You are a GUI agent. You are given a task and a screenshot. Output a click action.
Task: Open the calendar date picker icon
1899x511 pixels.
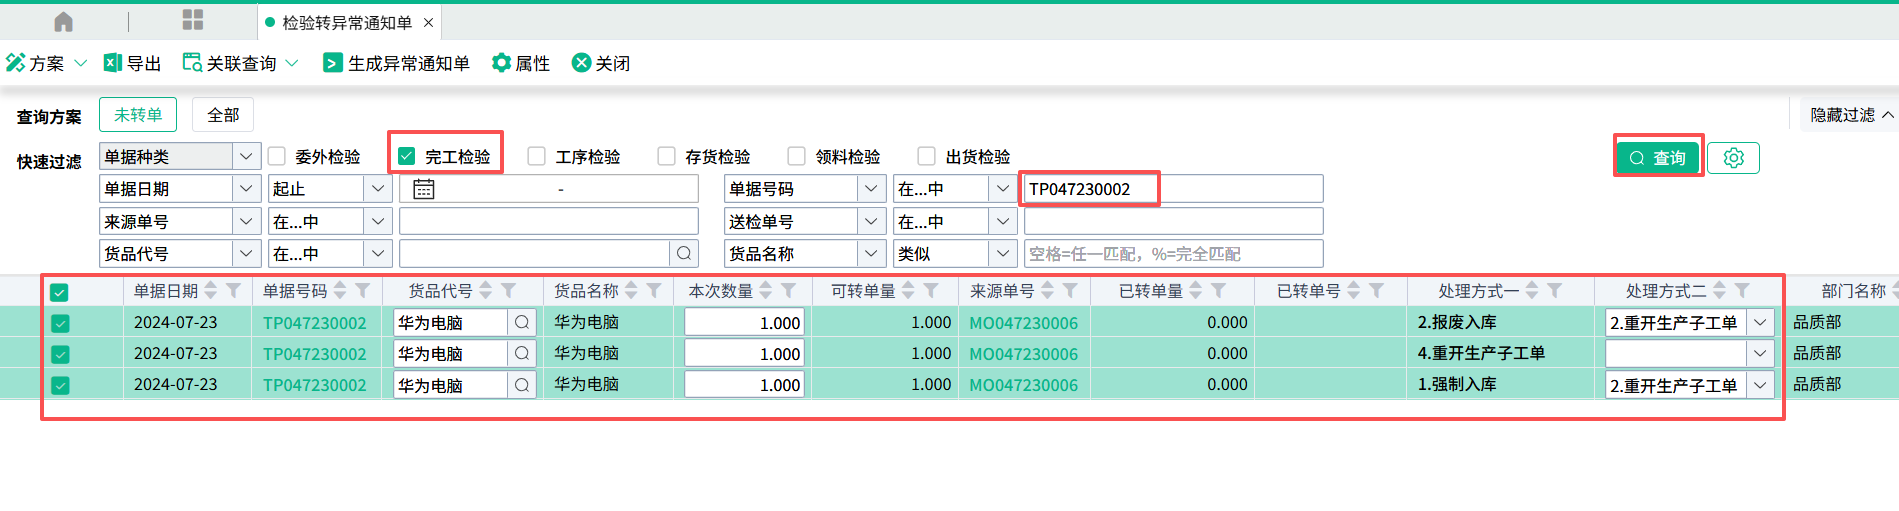coord(424,189)
